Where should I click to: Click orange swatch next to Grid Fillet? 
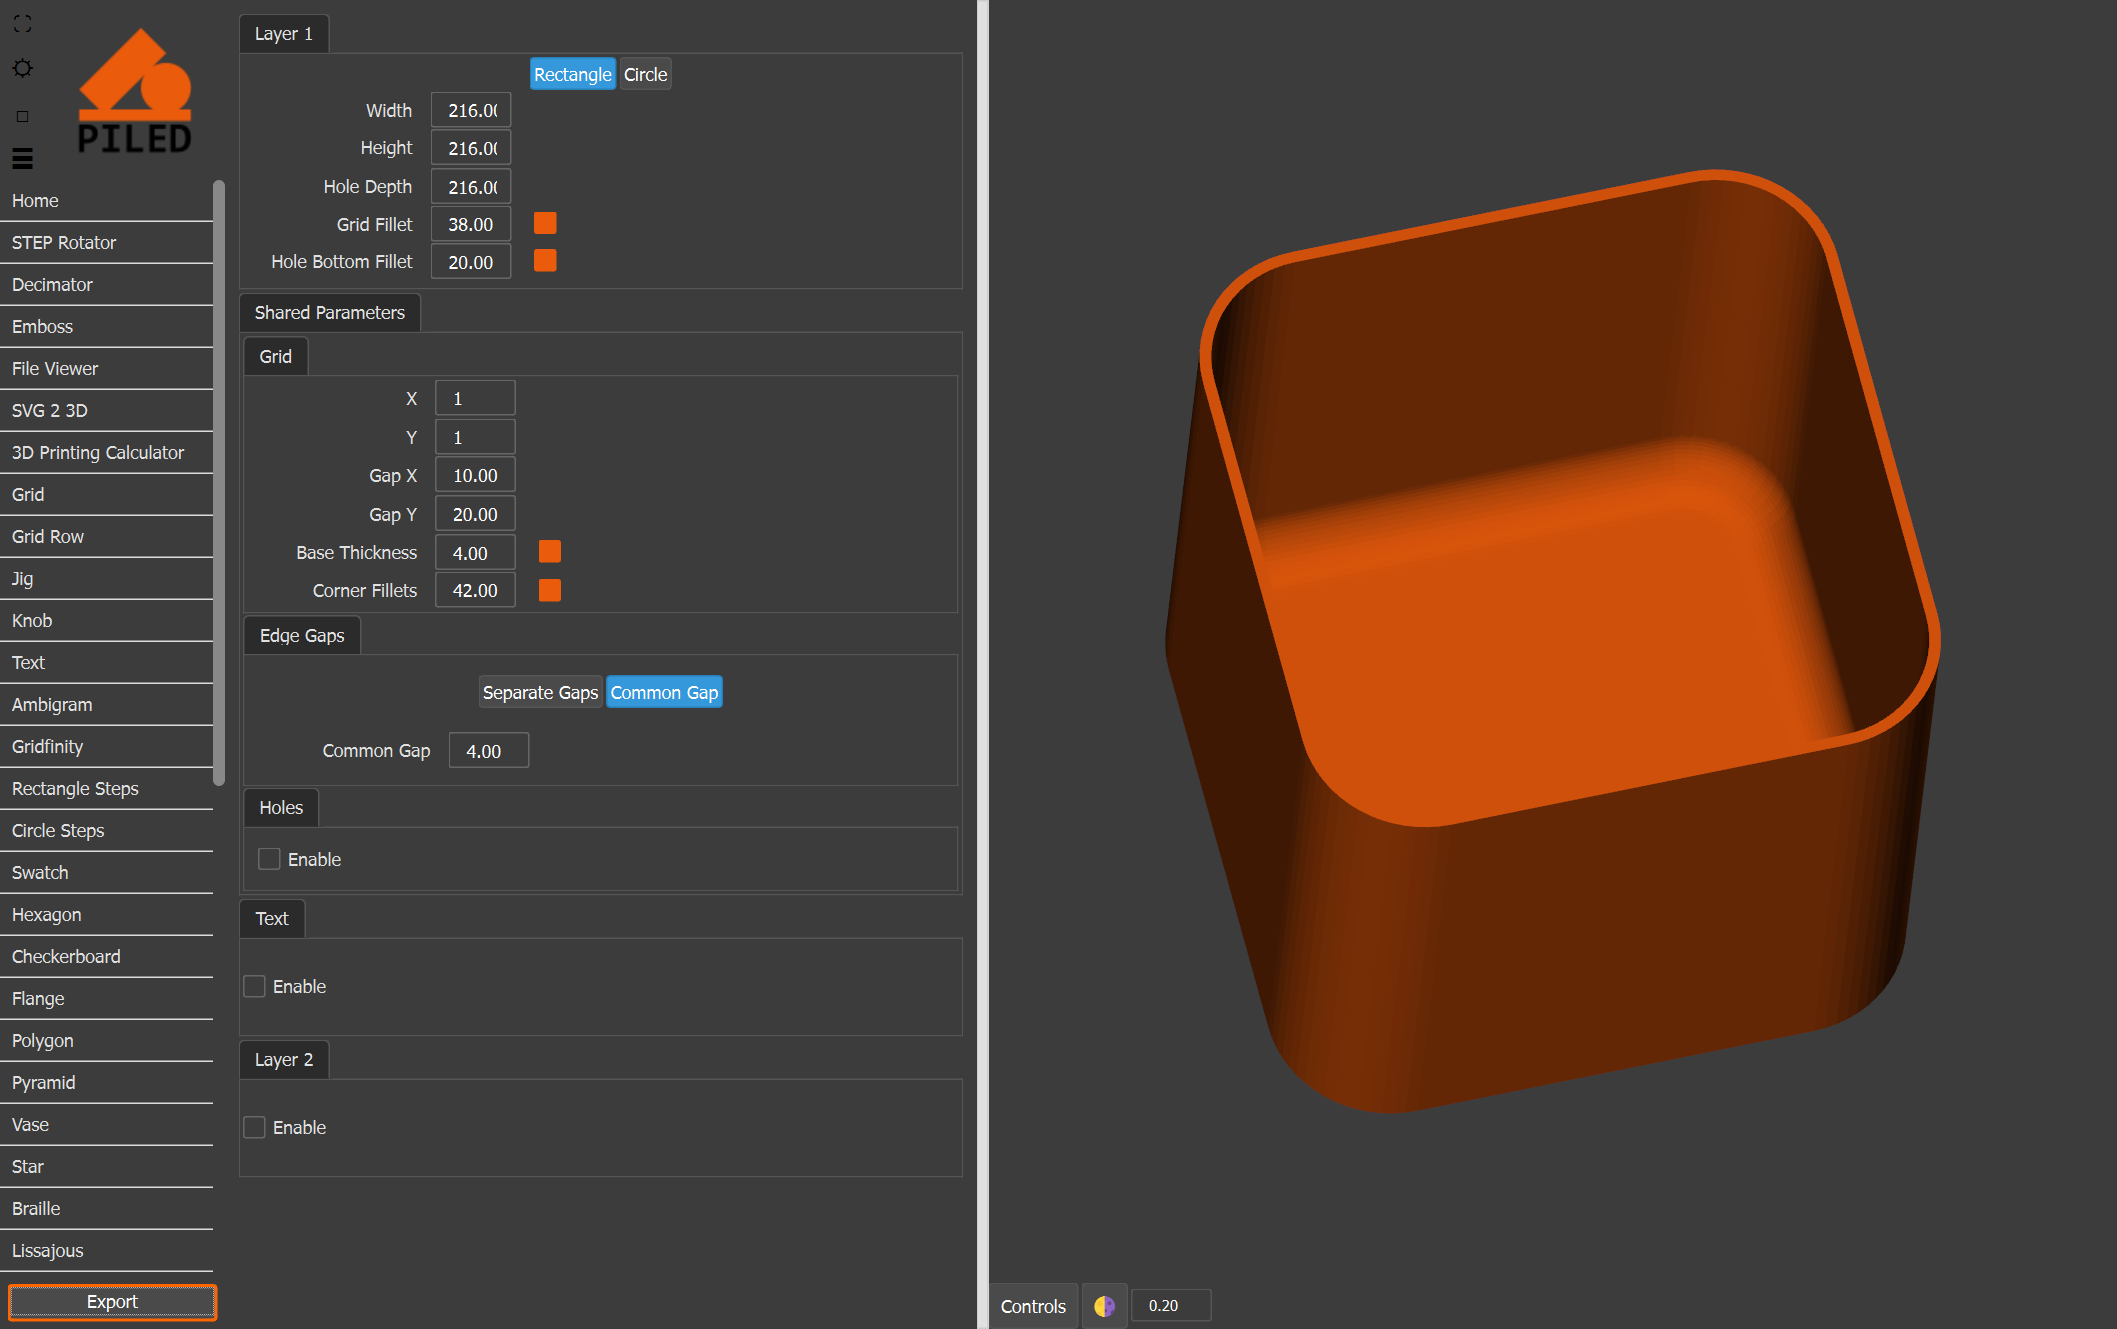[545, 223]
